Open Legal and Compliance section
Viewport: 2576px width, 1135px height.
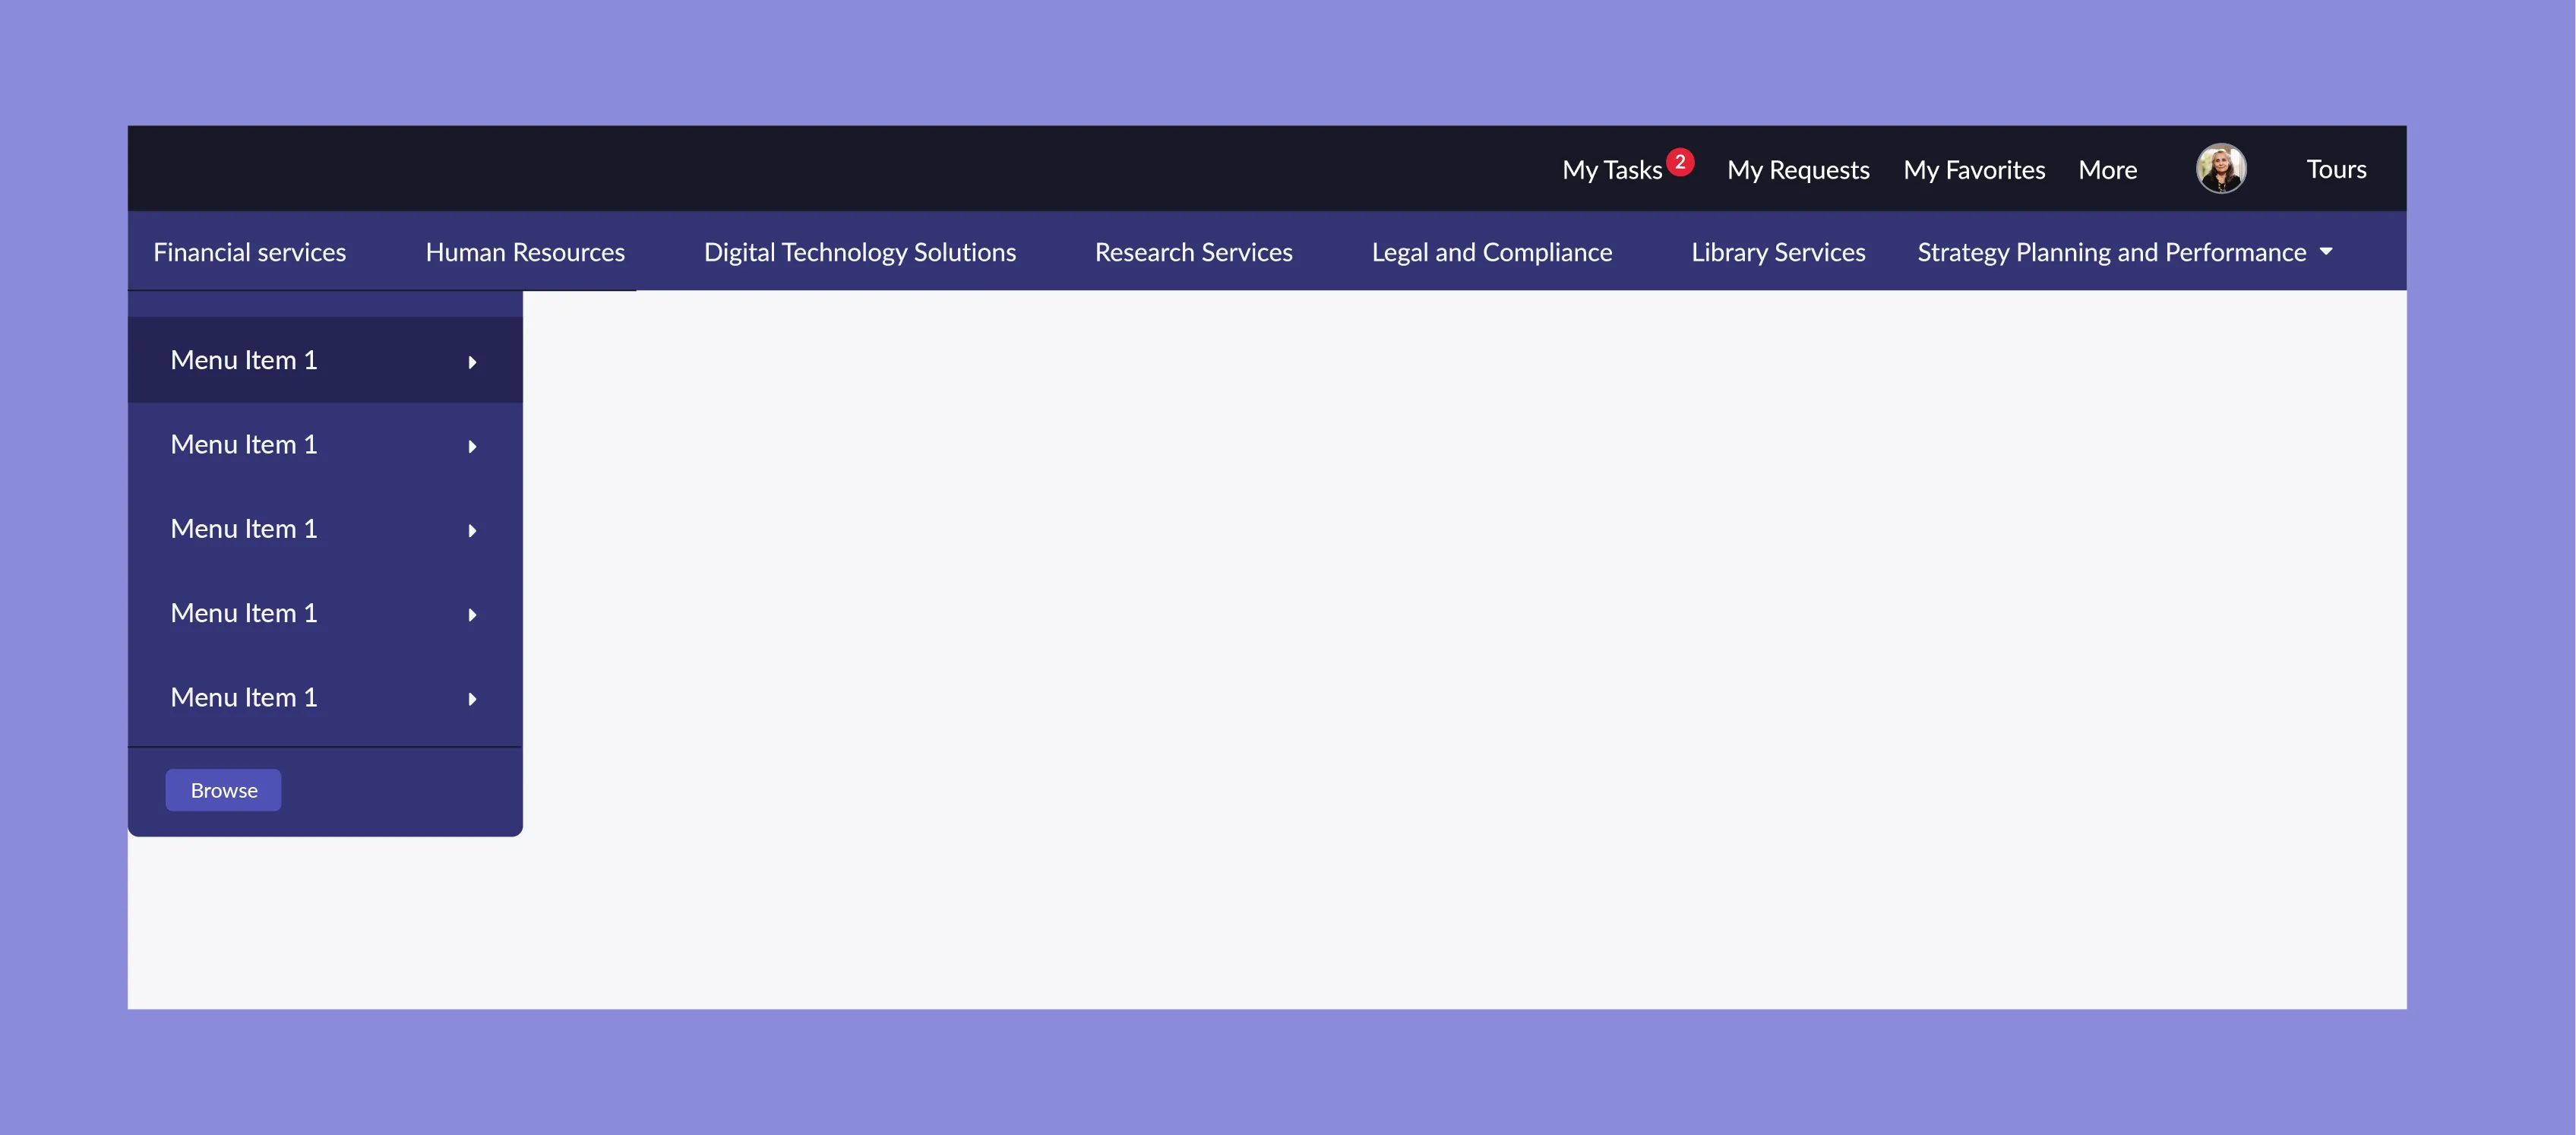click(1492, 252)
